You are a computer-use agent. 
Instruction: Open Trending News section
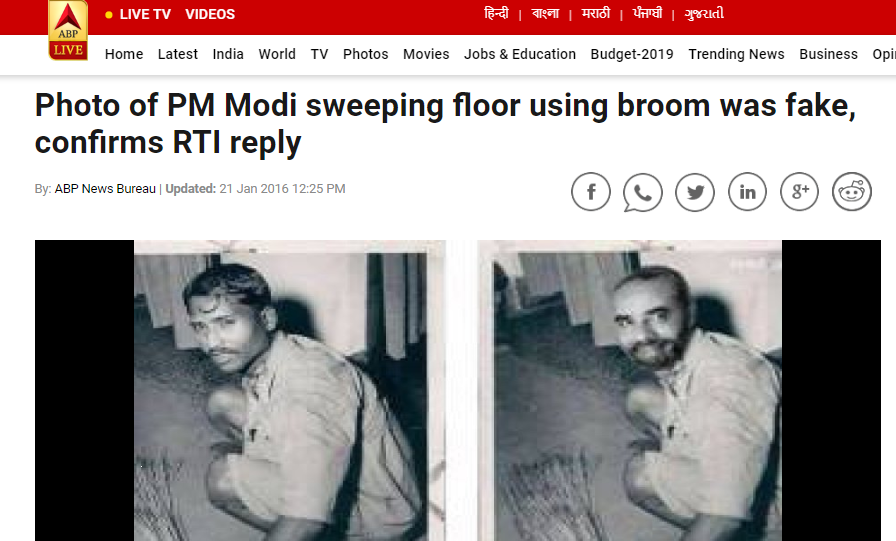pos(737,54)
